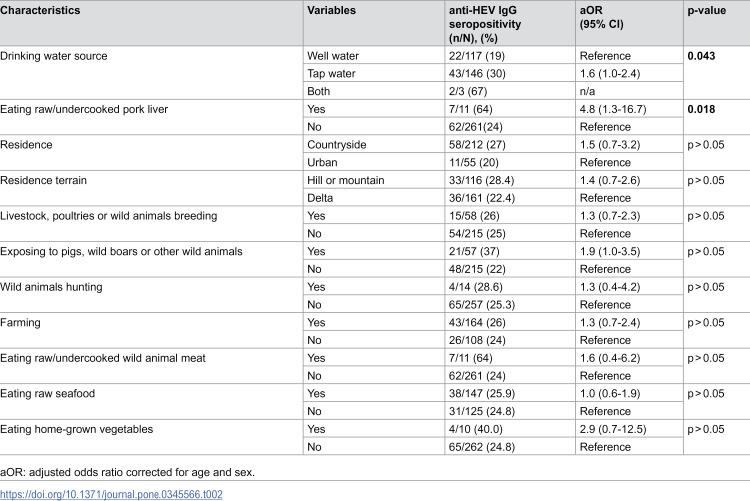Image resolution: width=750 pixels, height=501 pixels.
Task: Select the Hill or mountain cell
Action: (x=346, y=180)
